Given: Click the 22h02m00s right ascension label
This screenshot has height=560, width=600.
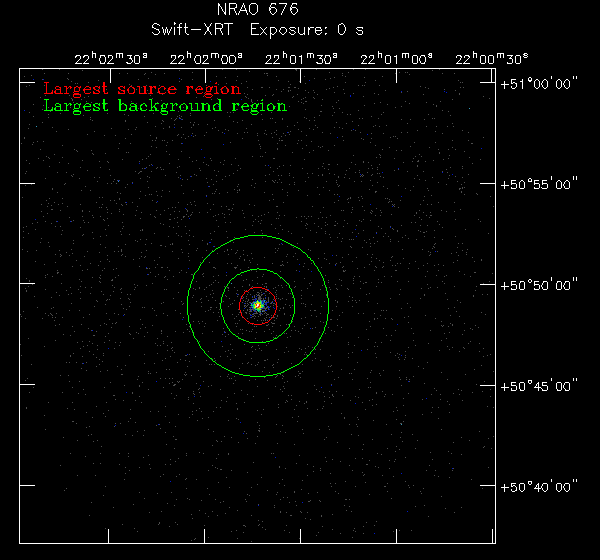Looking at the screenshot, I should tap(206, 59).
